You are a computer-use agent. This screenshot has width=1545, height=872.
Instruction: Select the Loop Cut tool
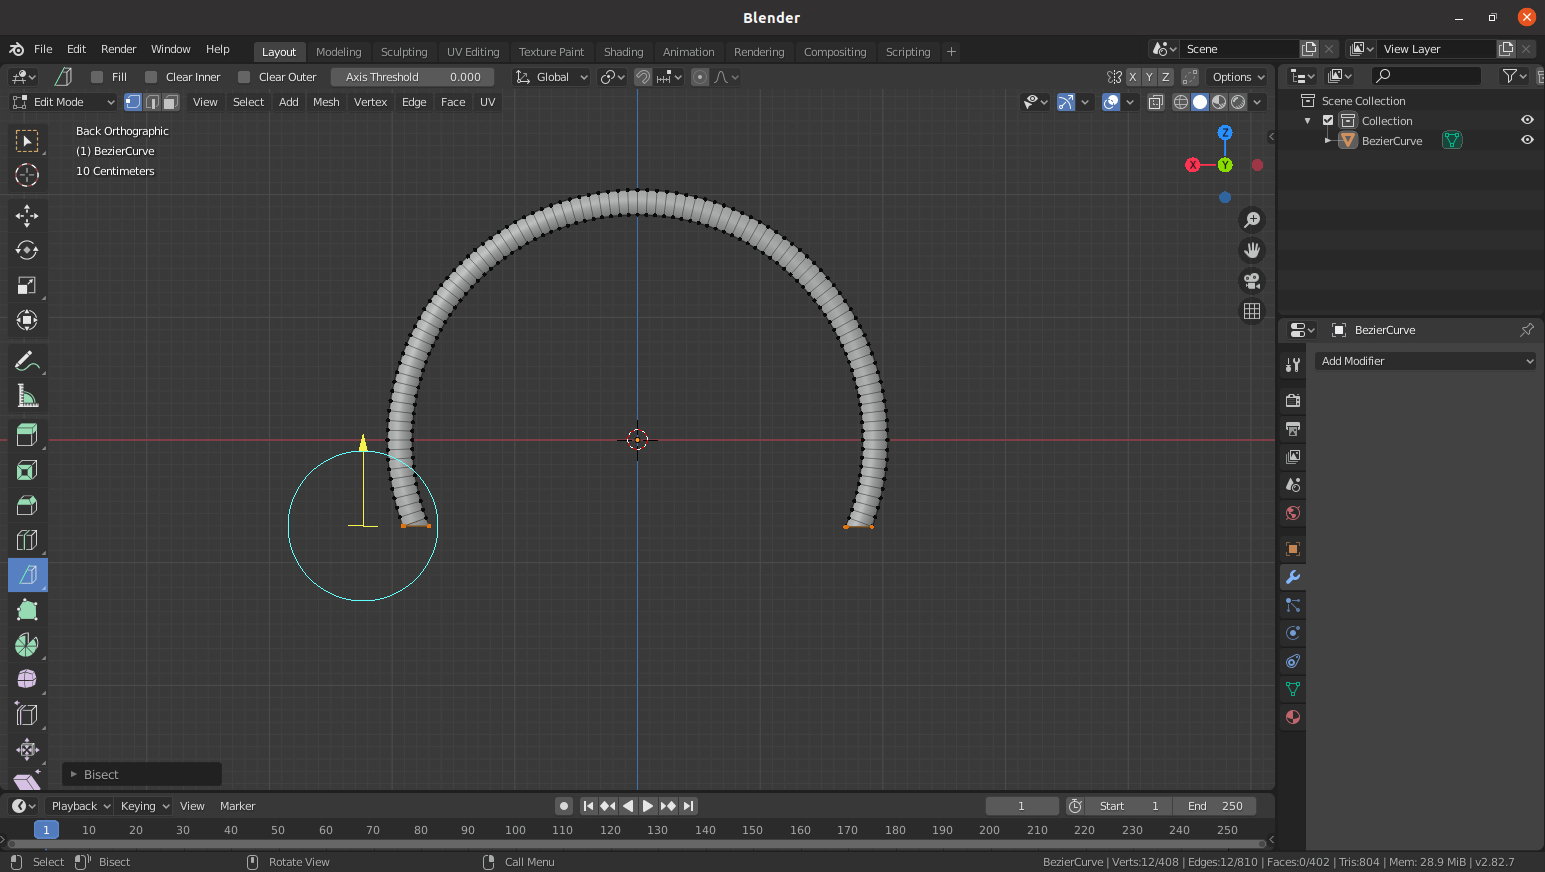point(27,540)
